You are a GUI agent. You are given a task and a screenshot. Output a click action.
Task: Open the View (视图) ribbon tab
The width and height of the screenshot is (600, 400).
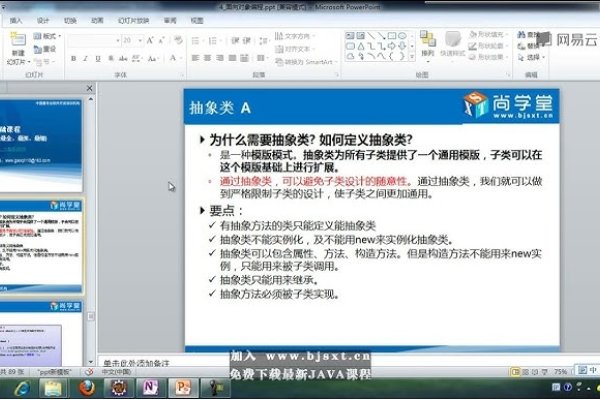[x=197, y=20]
